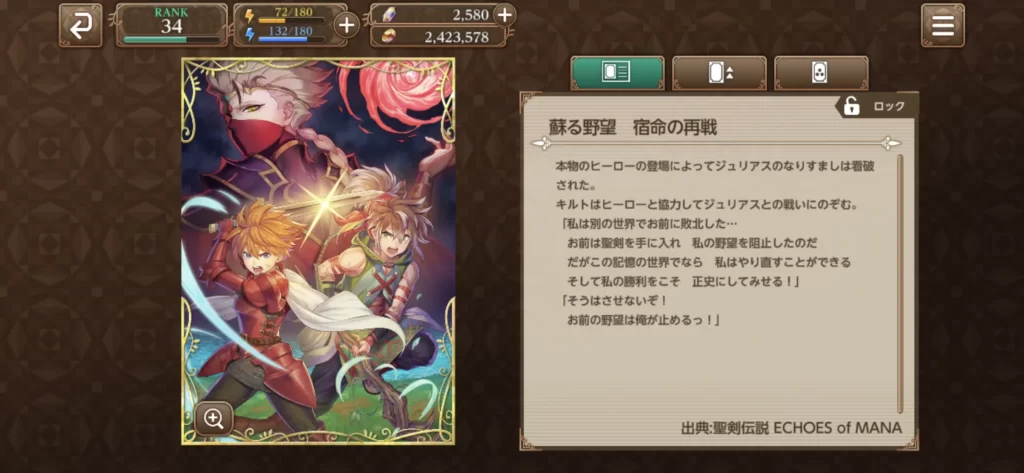The image size is (1024, 473).
Task: Click the blue stamina lightning icon
Action: 249,35
